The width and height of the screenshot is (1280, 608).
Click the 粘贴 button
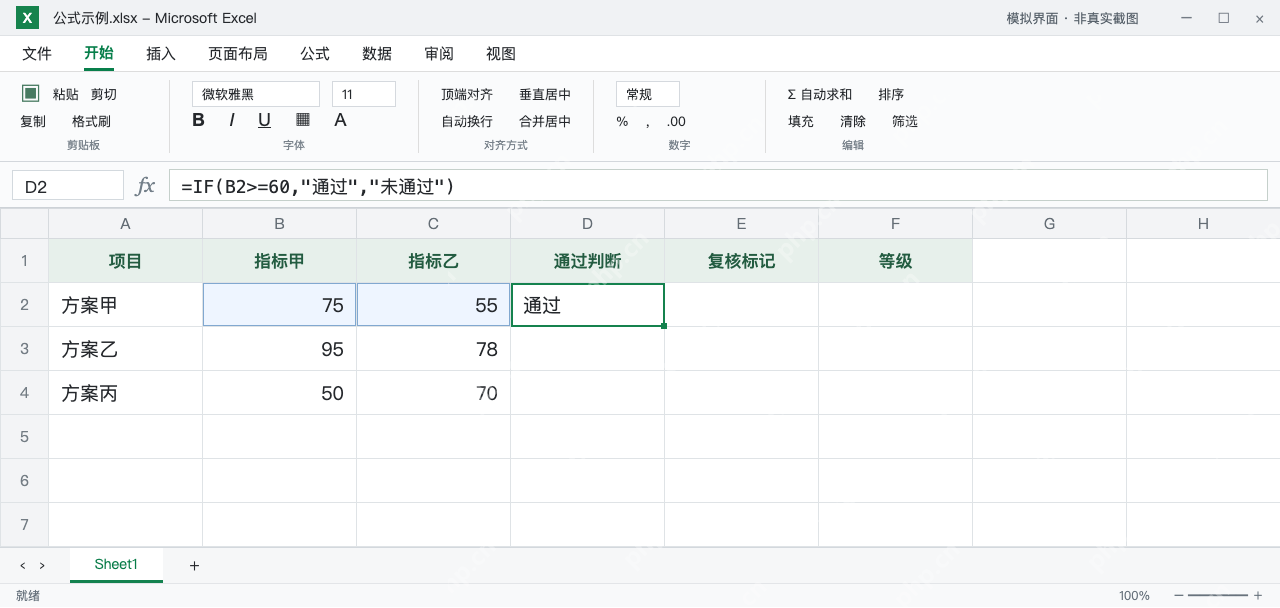(x=66, y=94)
